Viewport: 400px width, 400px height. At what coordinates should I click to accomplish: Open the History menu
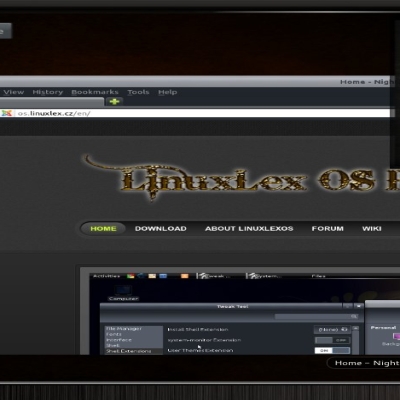click(x=48, y=92)
